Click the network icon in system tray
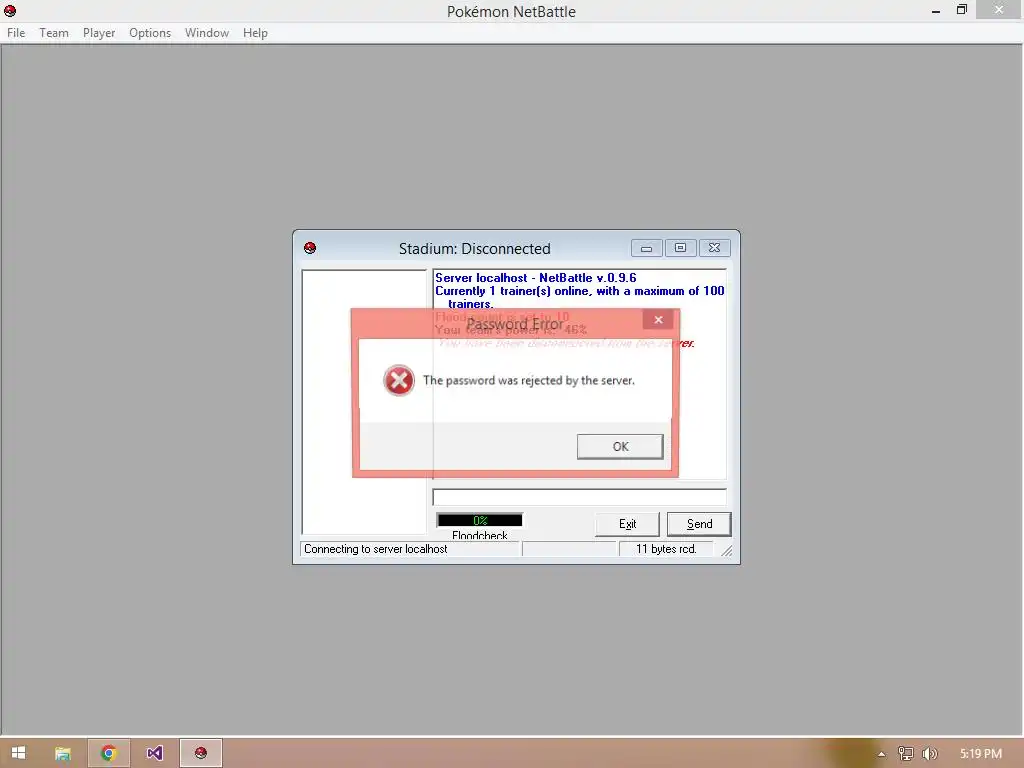This screenshot has height=768, width=1024. [905, 754]
